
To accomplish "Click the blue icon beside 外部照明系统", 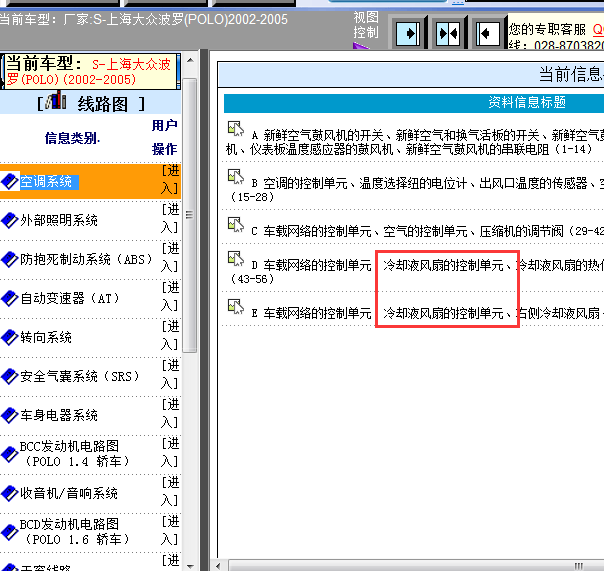I will (x=10, y=220).
